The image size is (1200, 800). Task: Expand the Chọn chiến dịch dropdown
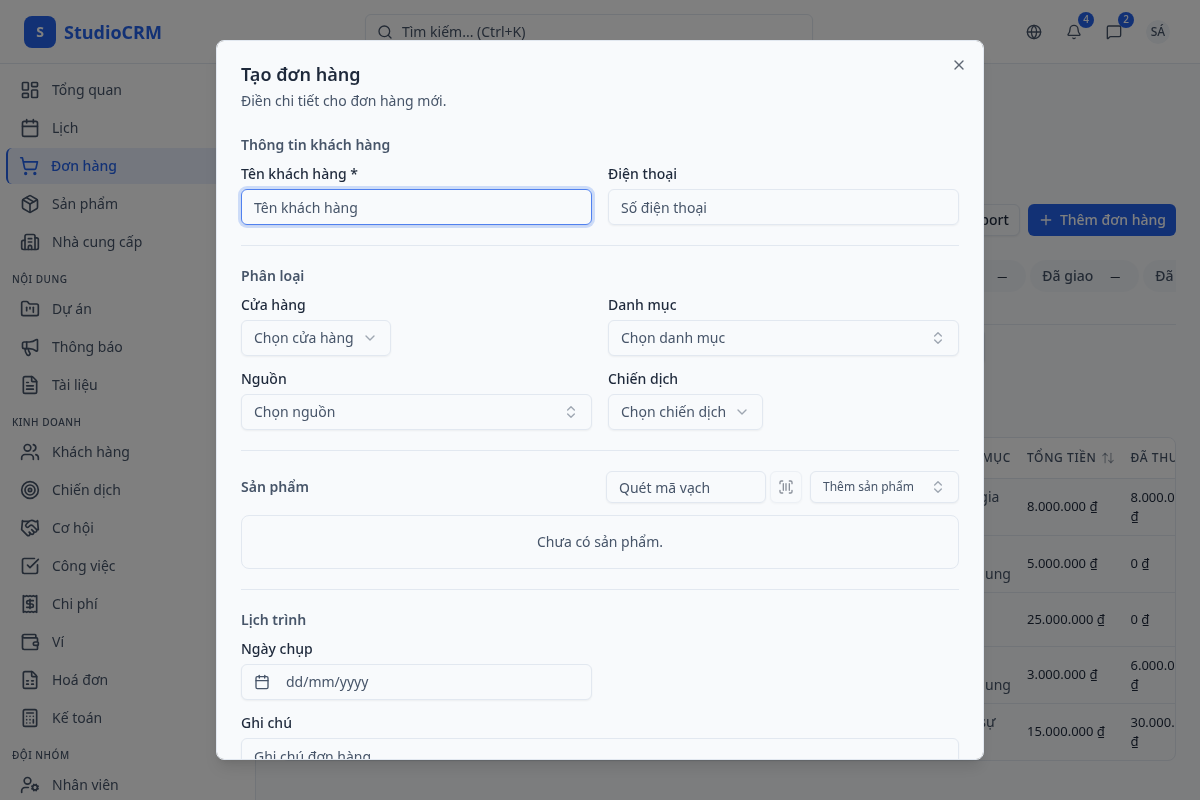(685, 412)
